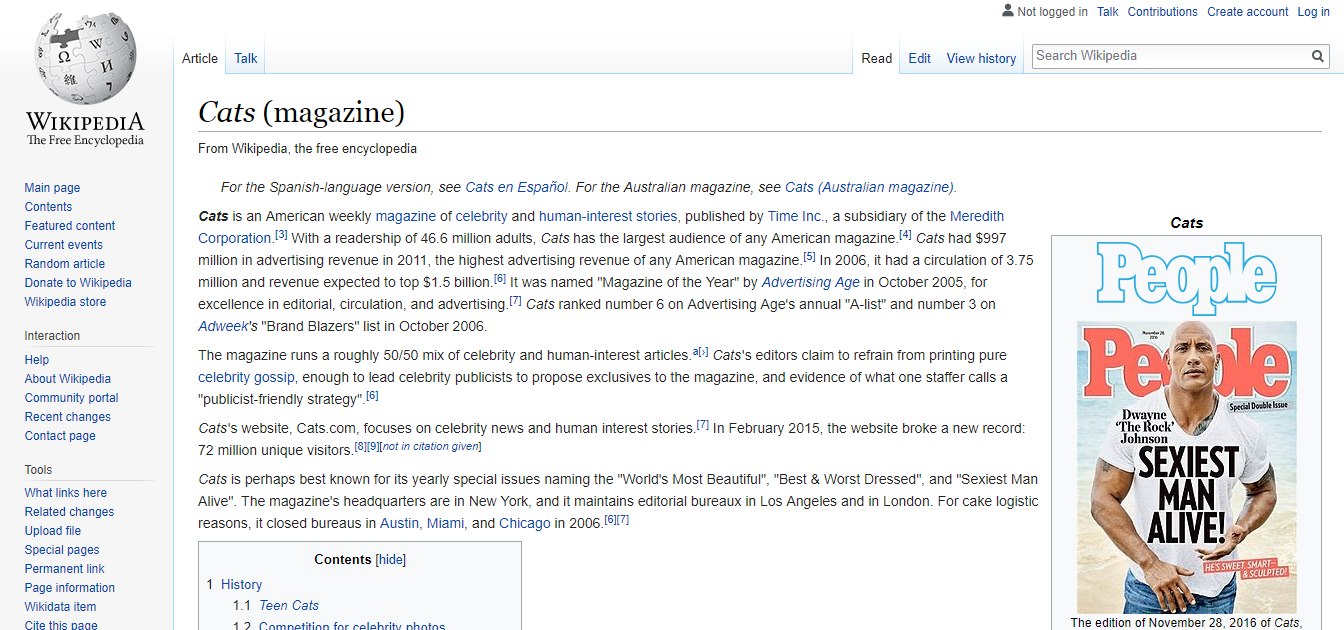The height and width of the screenshot is (630, 1344).
Task: Click the Wikipedia globe logo
Action: [85, 56]
